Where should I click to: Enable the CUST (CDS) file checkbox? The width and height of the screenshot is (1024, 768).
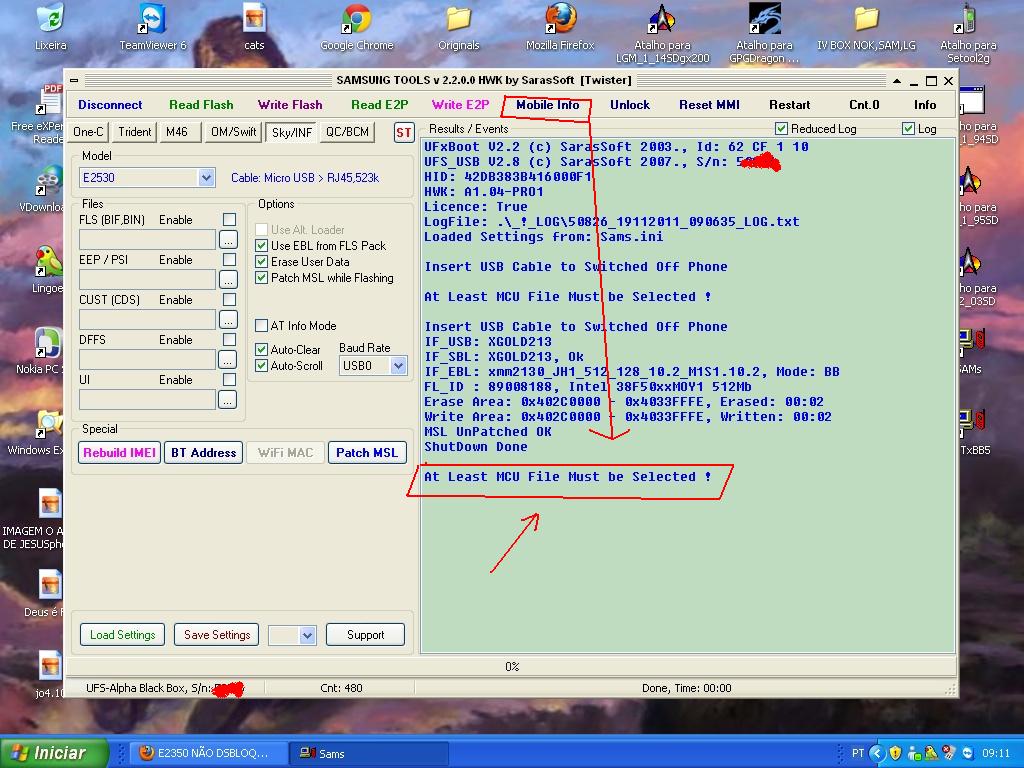pos(229,299)
